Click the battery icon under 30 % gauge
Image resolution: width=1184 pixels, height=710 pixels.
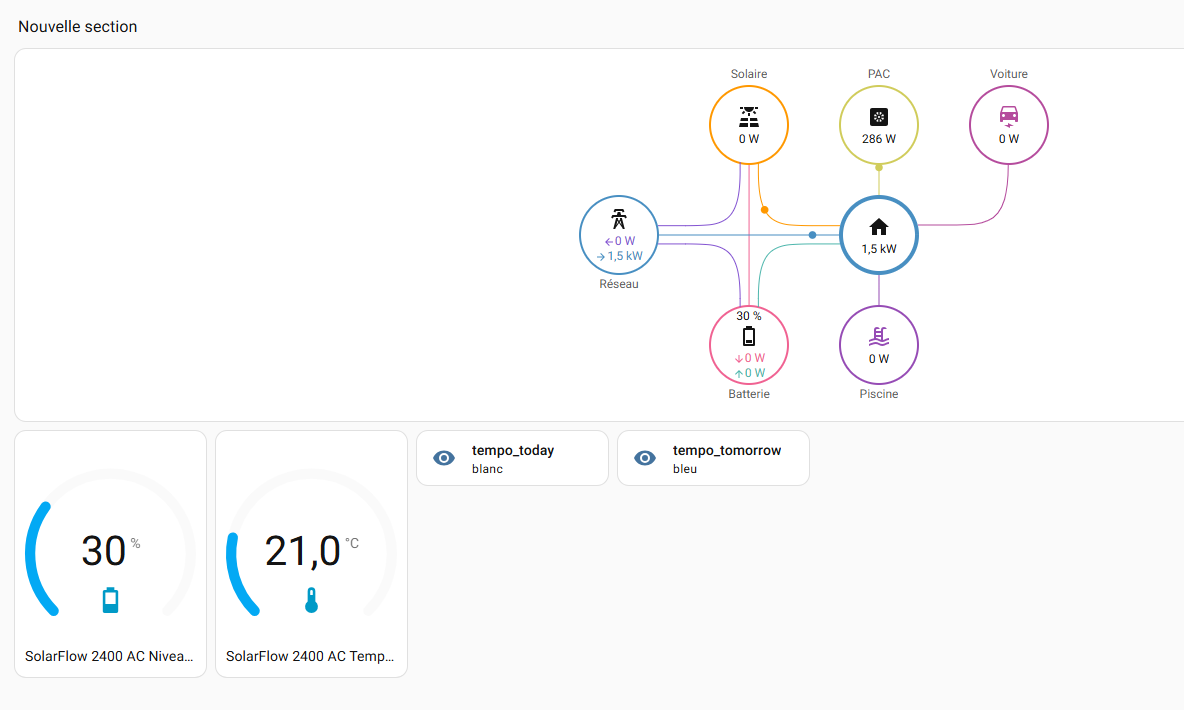click(110, 600)
